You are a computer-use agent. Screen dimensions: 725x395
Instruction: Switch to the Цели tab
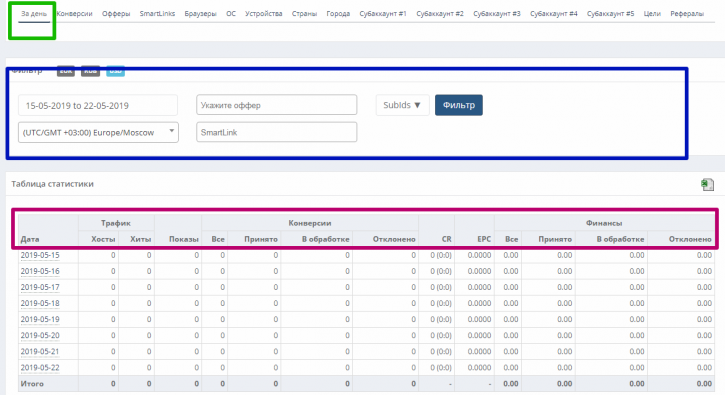[x=652, y=14]
